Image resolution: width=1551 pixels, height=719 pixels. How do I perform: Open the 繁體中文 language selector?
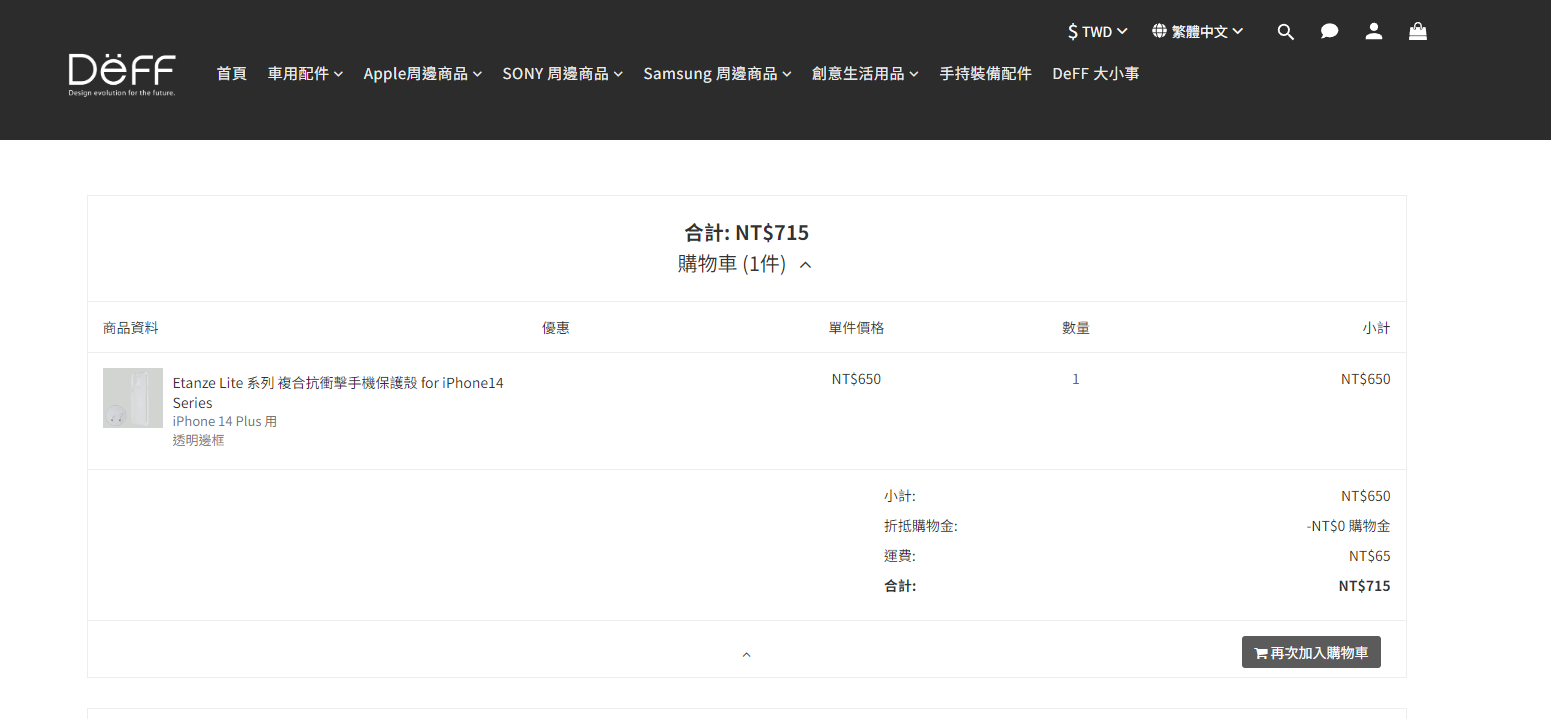pos(1197,32)
